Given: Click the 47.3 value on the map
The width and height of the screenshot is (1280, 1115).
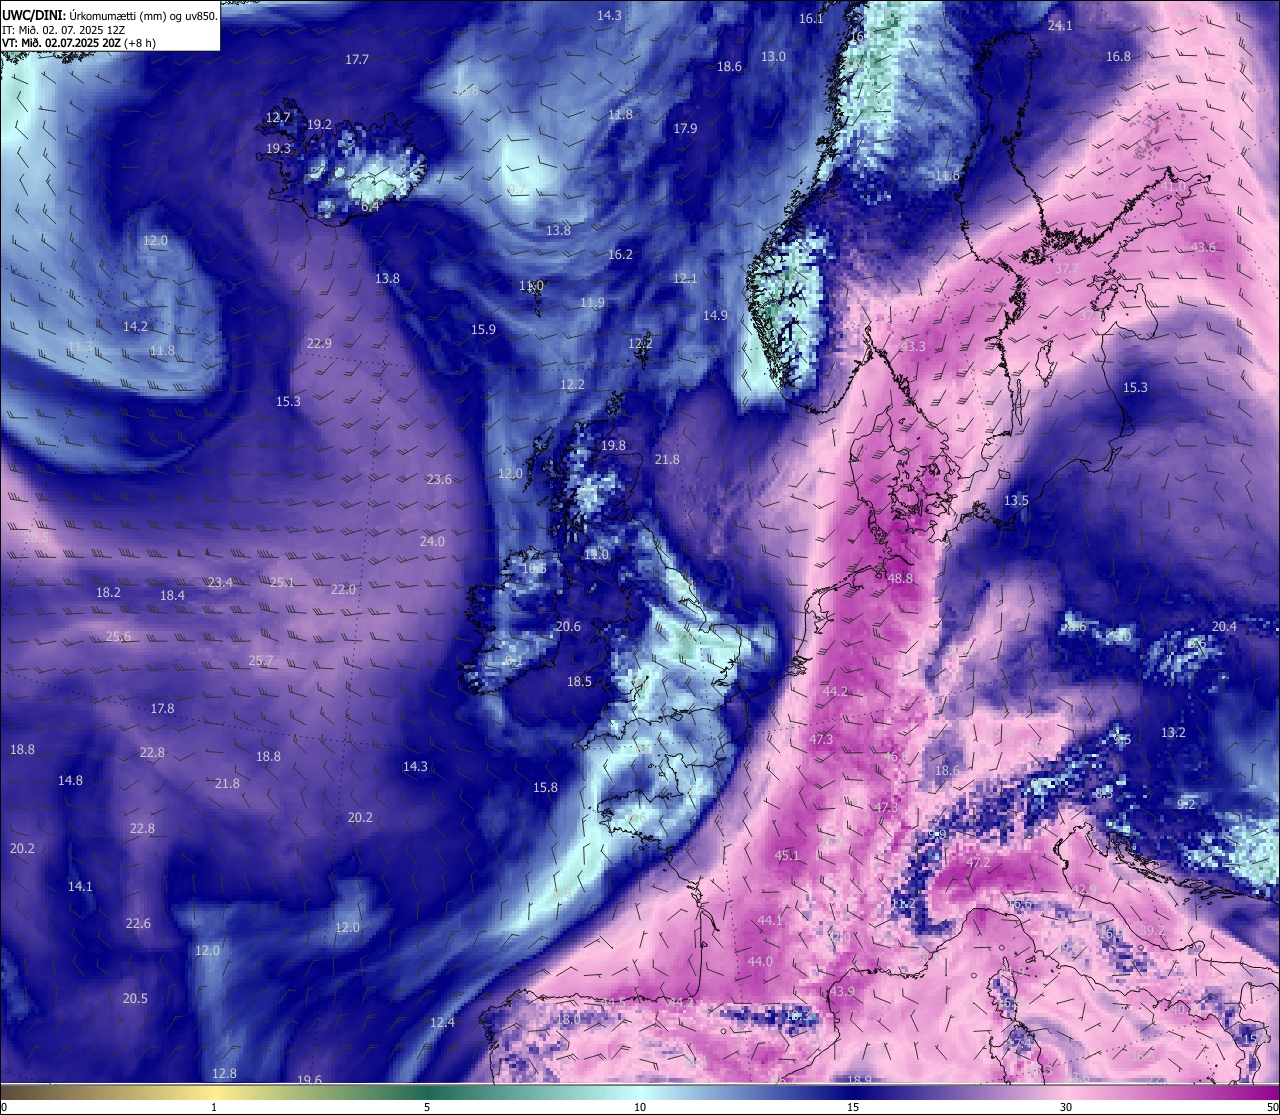Looking at the screenshot, I should coord(821,740).
